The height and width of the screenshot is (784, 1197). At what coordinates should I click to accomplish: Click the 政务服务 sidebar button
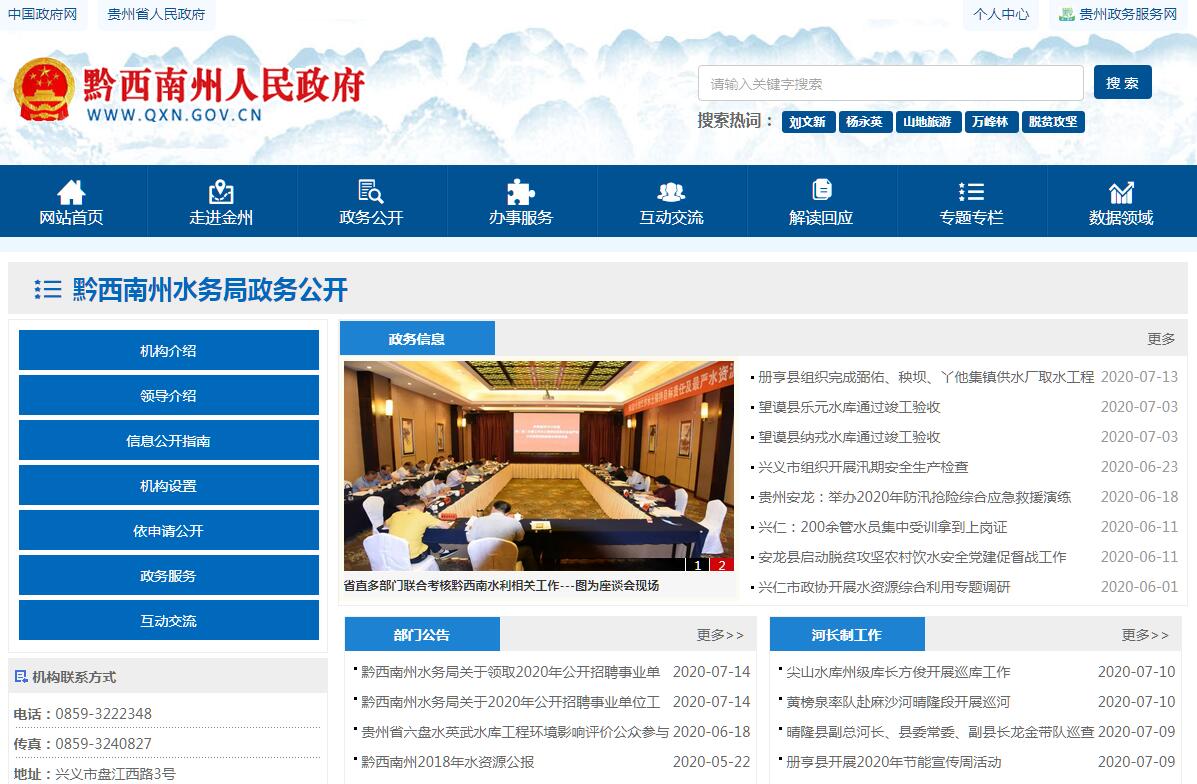[x=169, y=576]
